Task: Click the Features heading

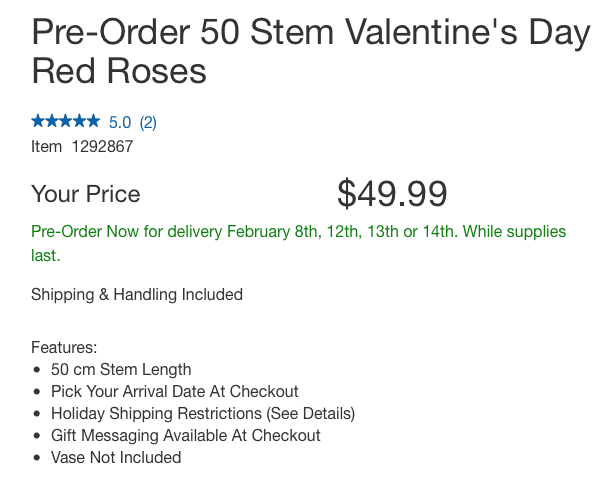Action: [64, 347]
